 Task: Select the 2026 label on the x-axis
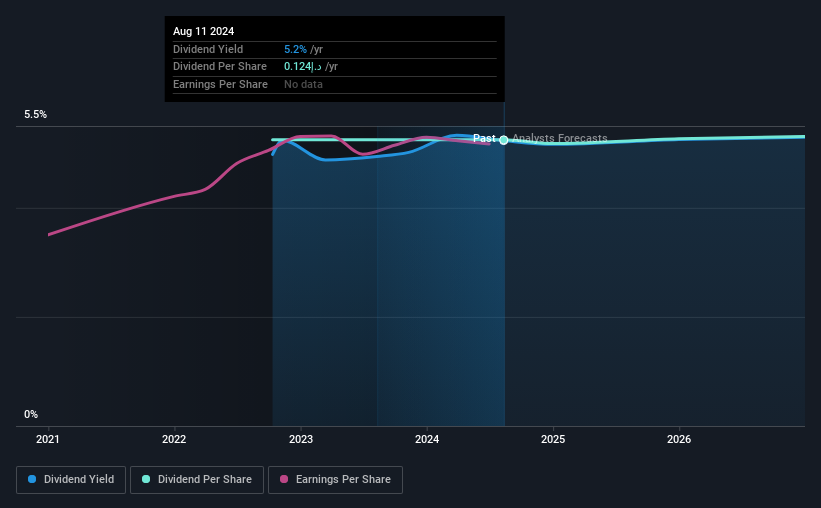pyautogui.click(x=679, y=439)
